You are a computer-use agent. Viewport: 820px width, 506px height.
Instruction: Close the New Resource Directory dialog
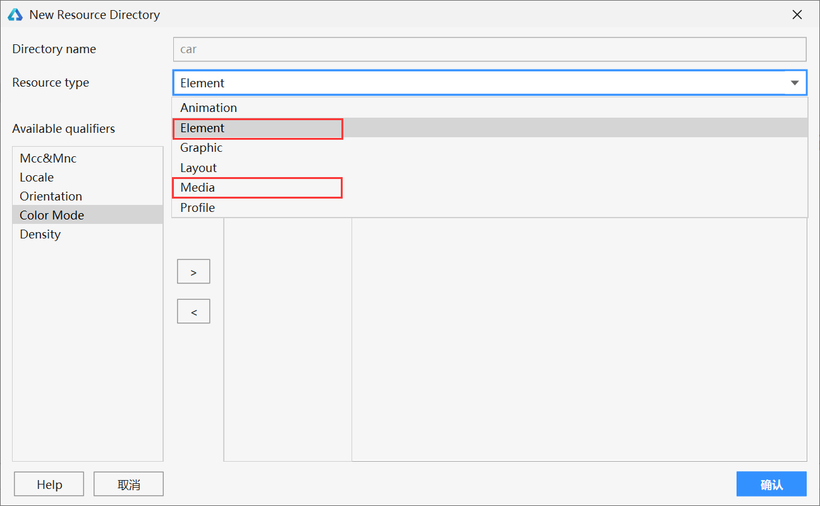796,15
